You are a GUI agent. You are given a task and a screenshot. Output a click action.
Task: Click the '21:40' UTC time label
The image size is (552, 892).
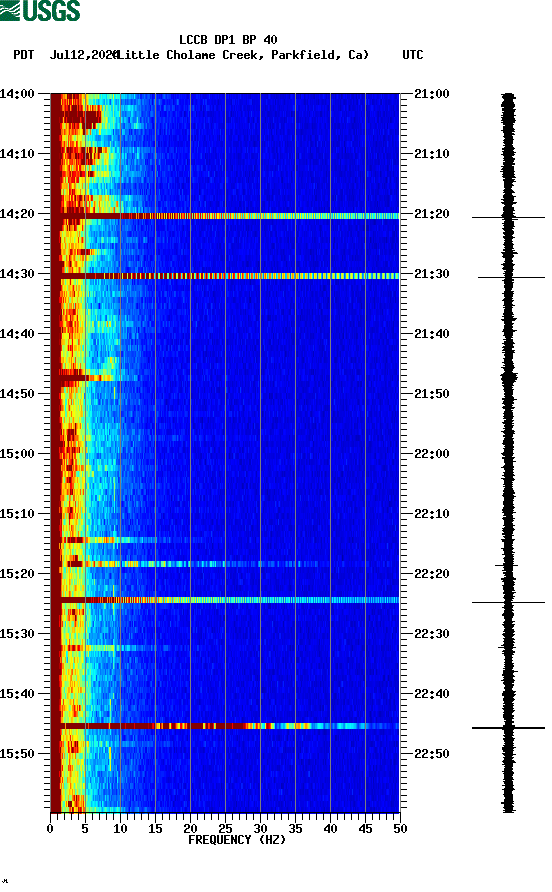pyautogui.click(x=432, y=334)
